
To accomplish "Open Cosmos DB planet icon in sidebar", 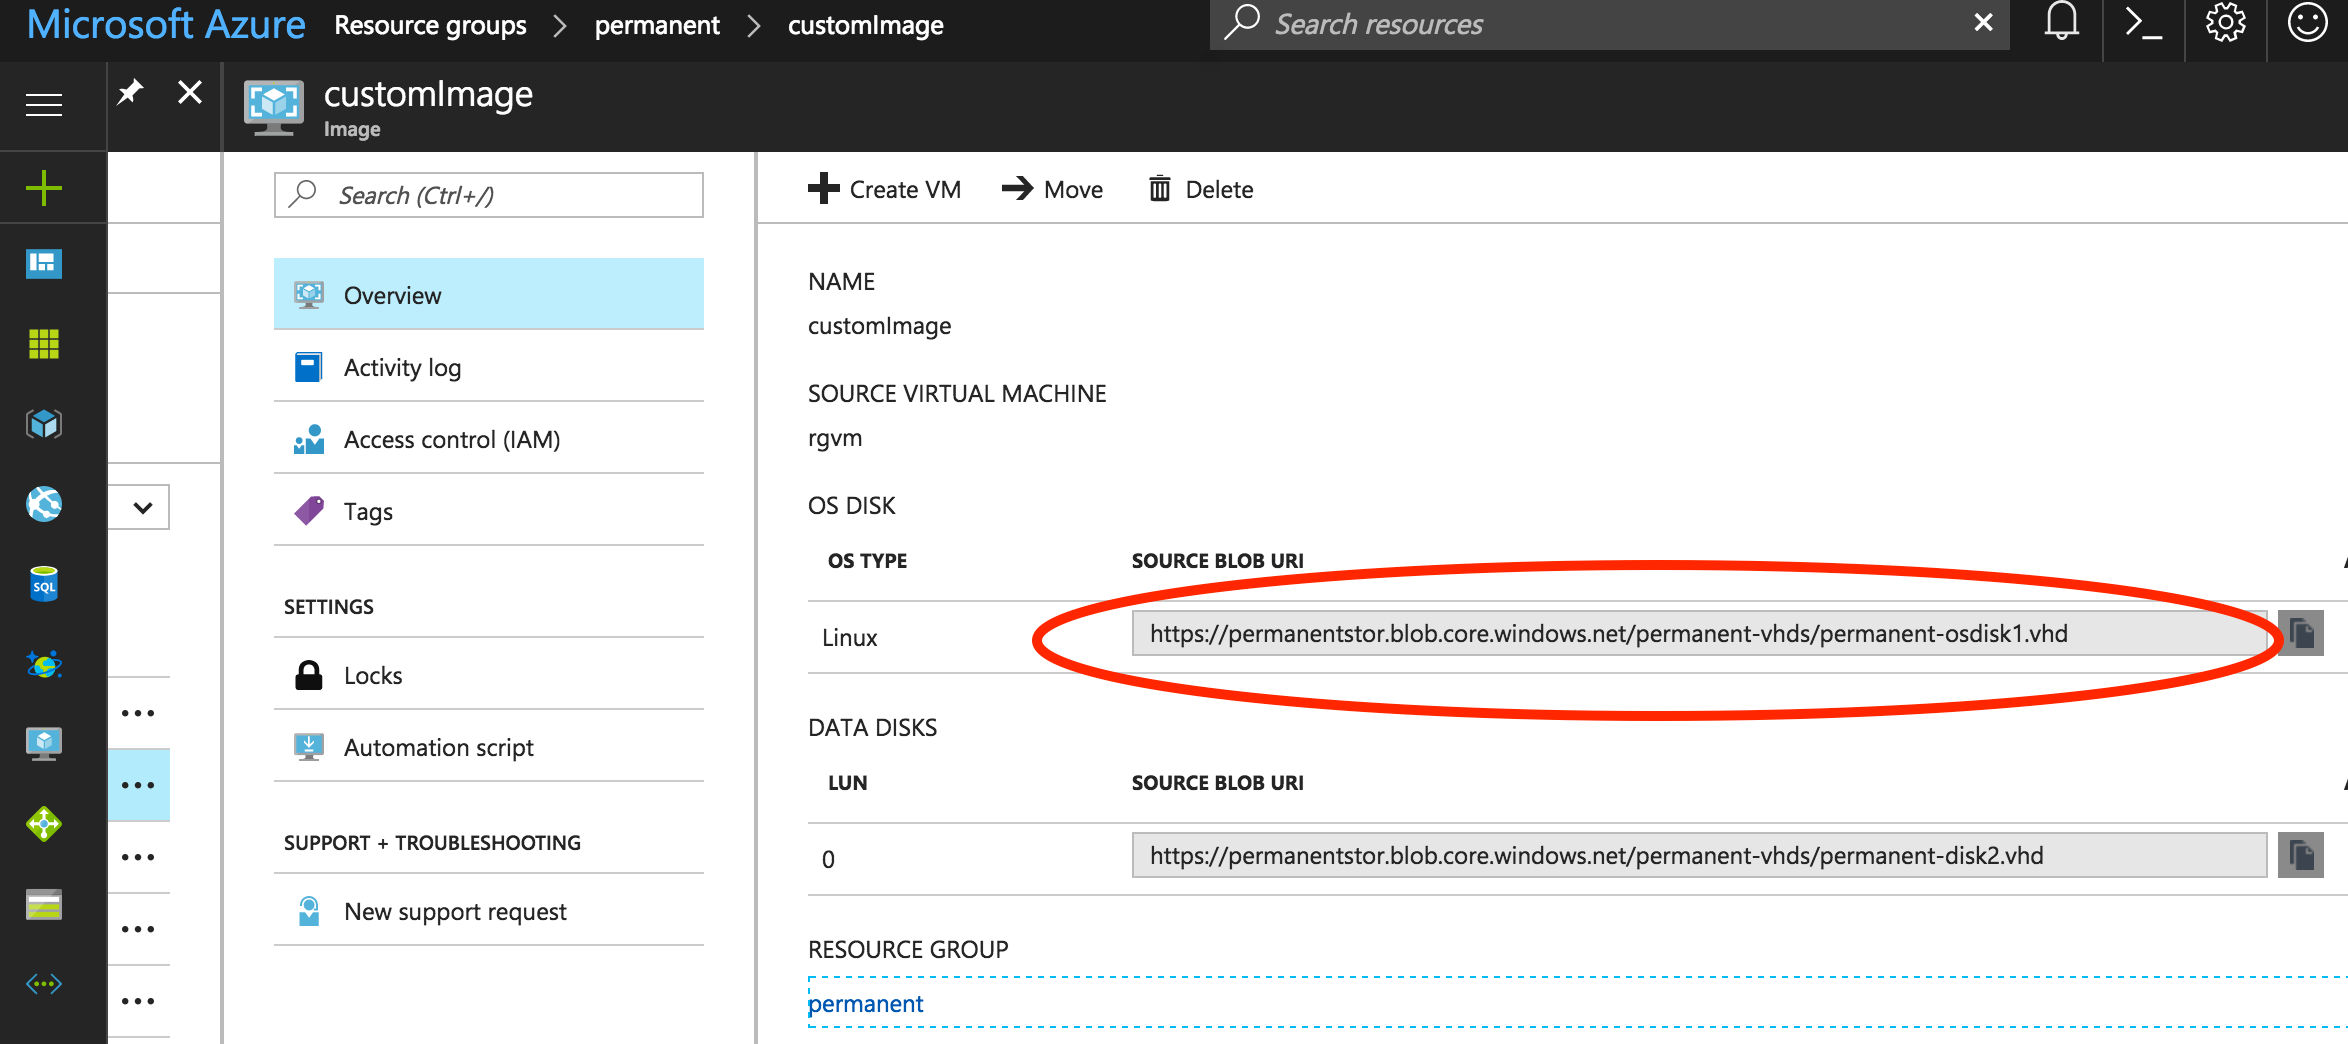I will pos(44,664).
